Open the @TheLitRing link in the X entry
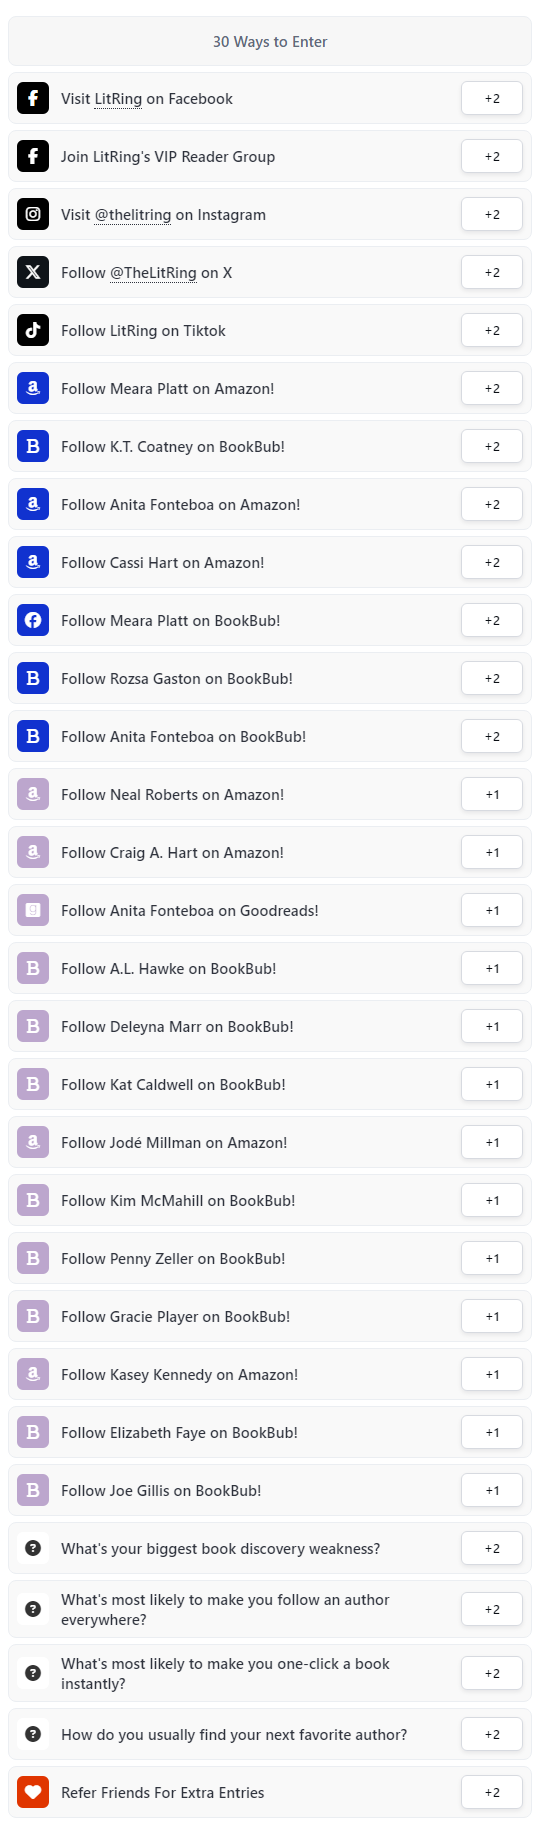 [x=153, y=273]
